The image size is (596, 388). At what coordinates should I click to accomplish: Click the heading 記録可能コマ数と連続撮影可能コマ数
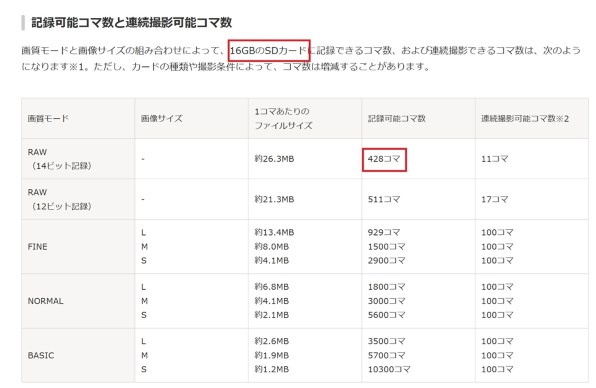132,22
